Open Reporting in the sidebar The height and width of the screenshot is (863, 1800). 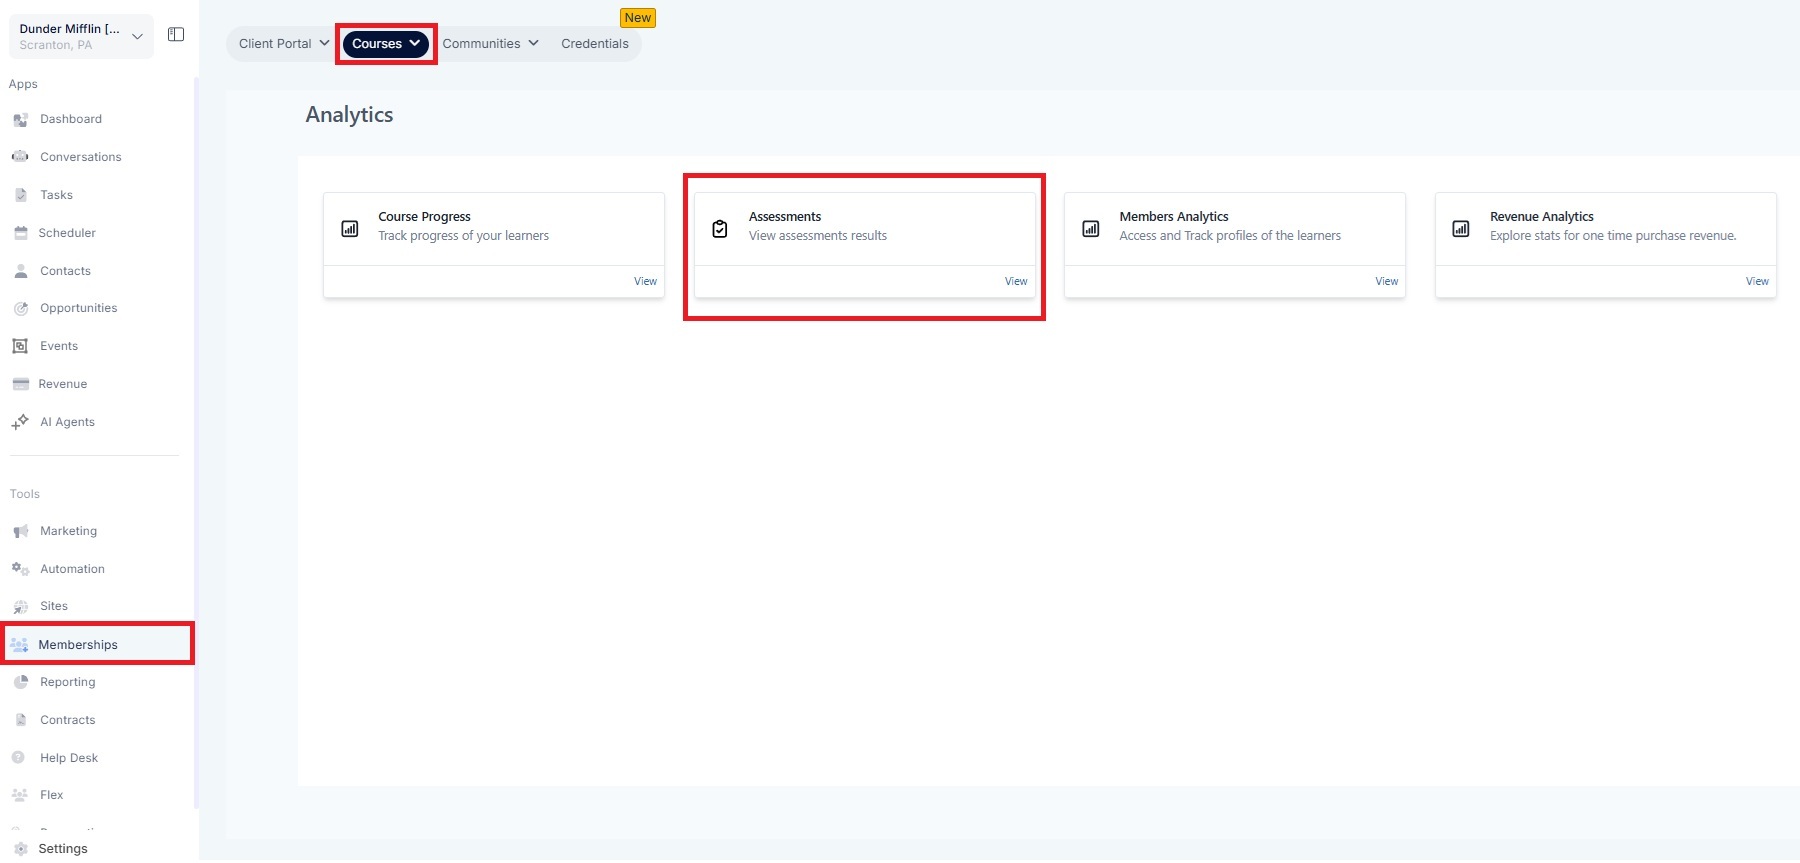click(x=68, y=682)
